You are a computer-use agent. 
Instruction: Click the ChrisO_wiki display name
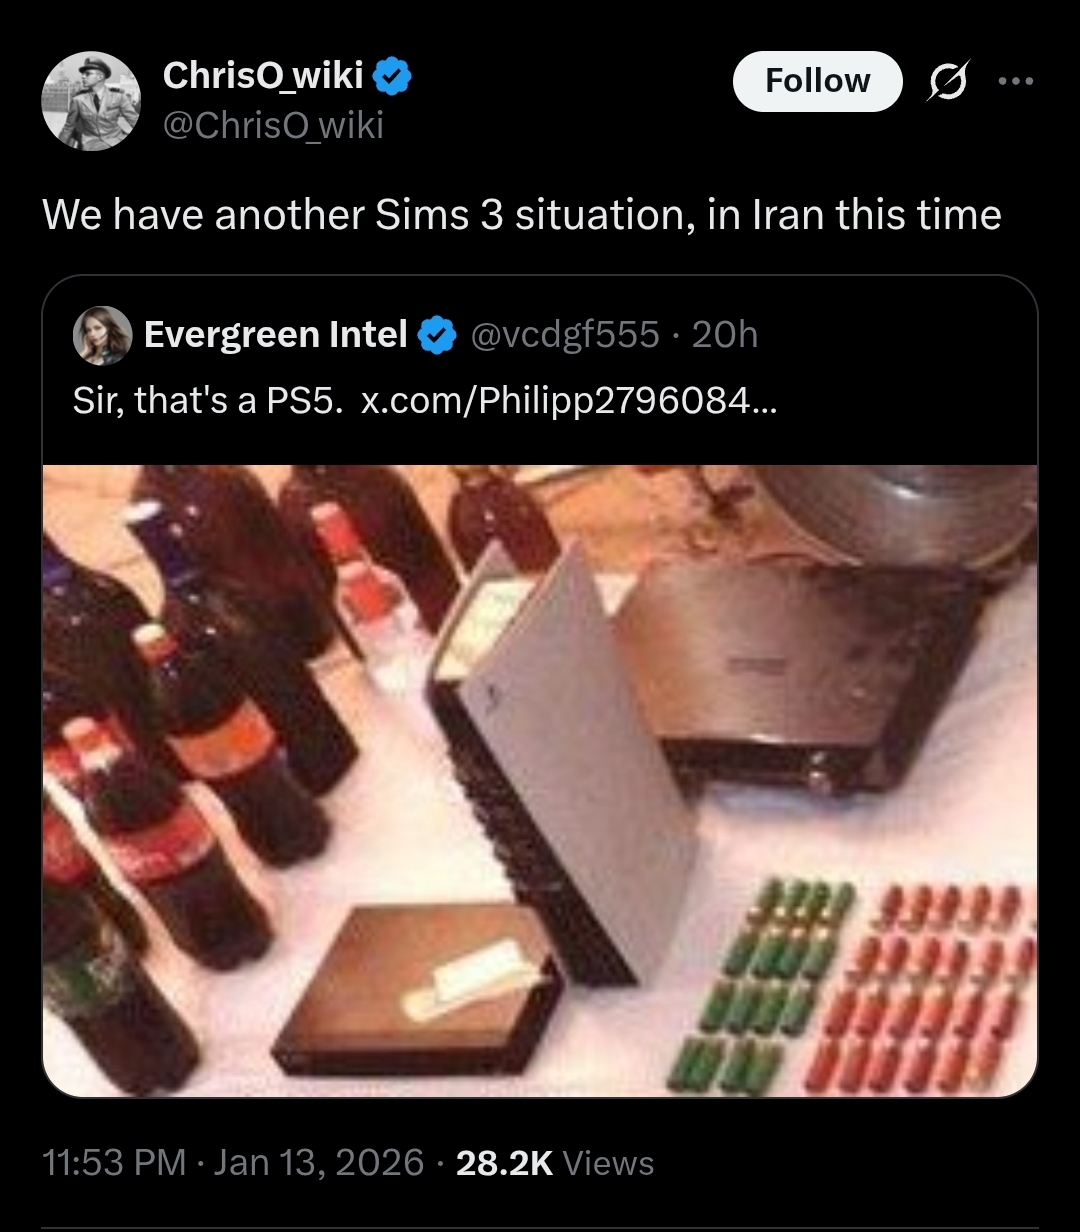point(263,75)
